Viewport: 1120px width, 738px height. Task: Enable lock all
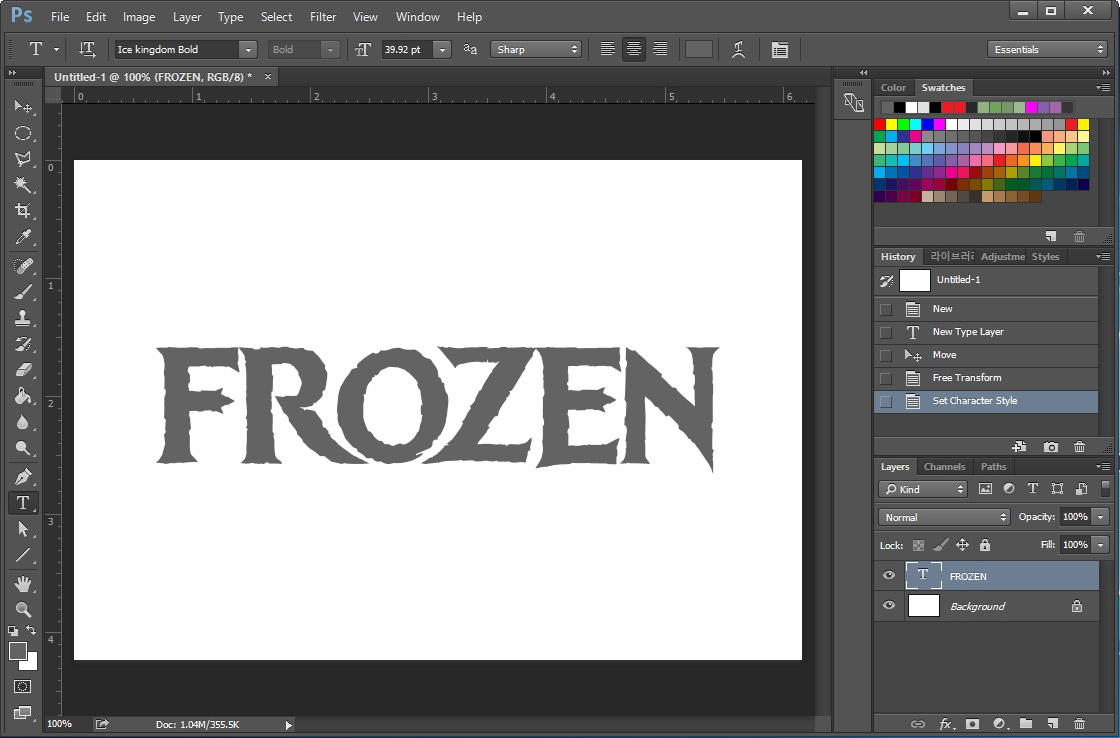(985, 545)
